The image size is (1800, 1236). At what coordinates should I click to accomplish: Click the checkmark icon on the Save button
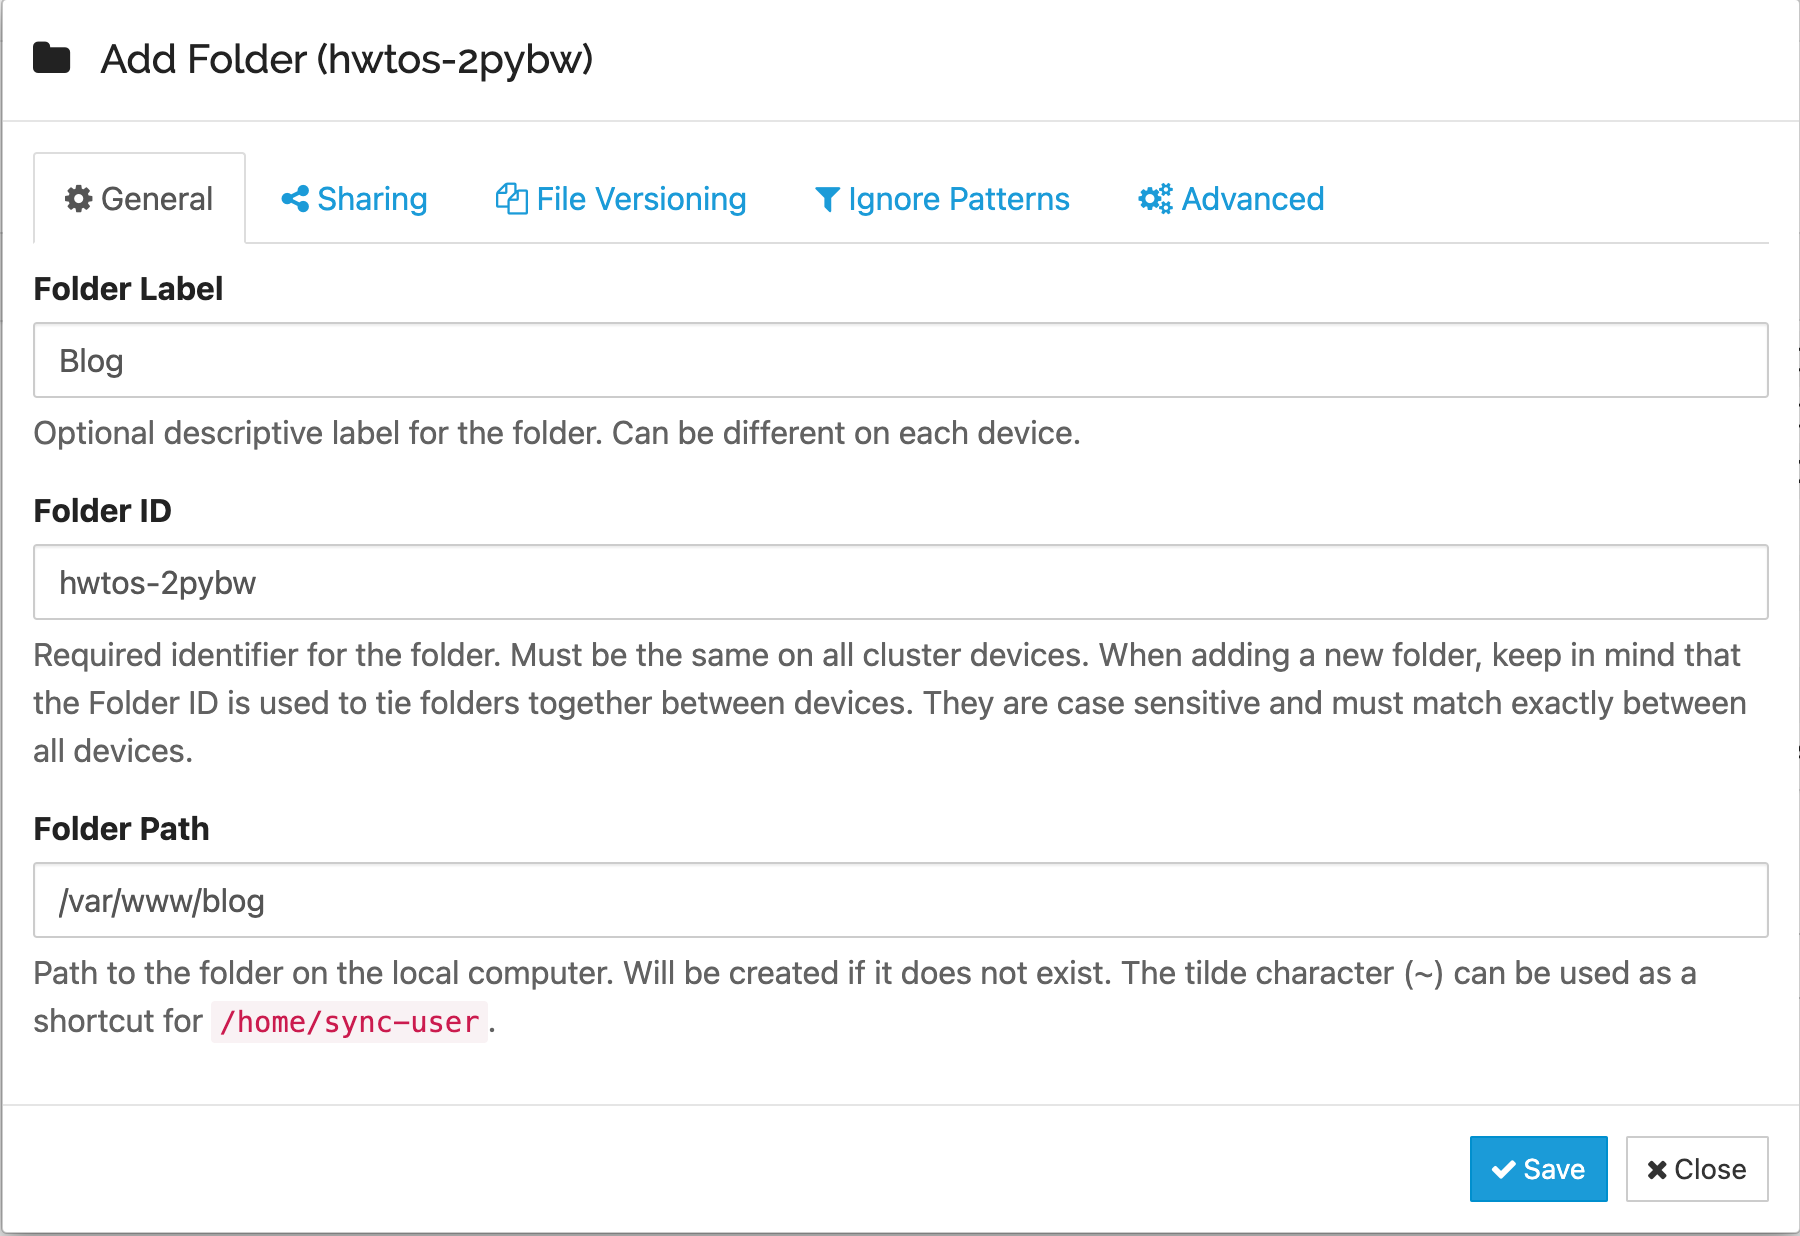pyautogui.click(x=1503, y=1169)
